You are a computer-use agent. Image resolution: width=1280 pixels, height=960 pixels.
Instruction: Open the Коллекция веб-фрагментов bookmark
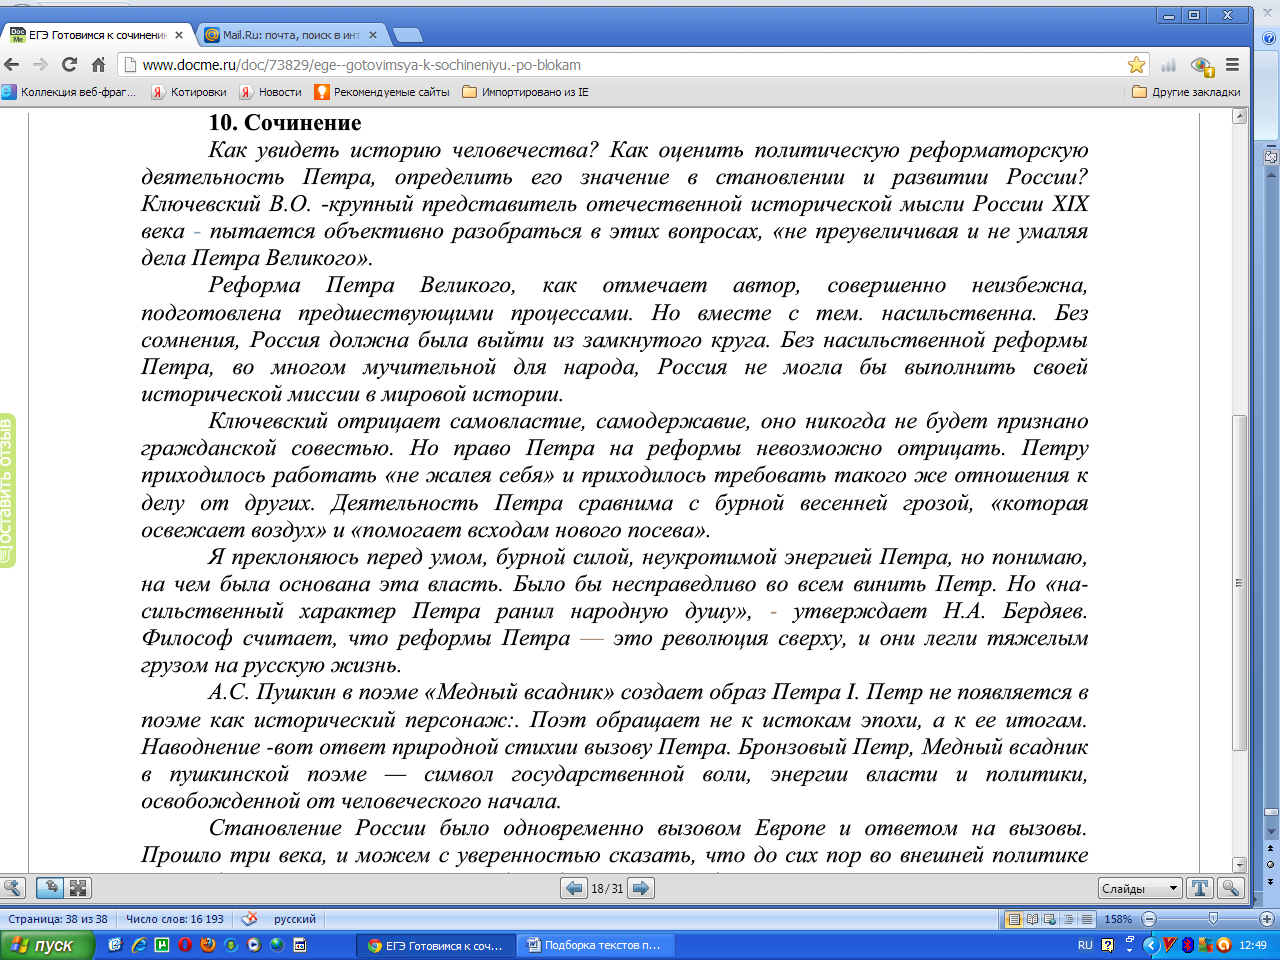click(68, 92)
